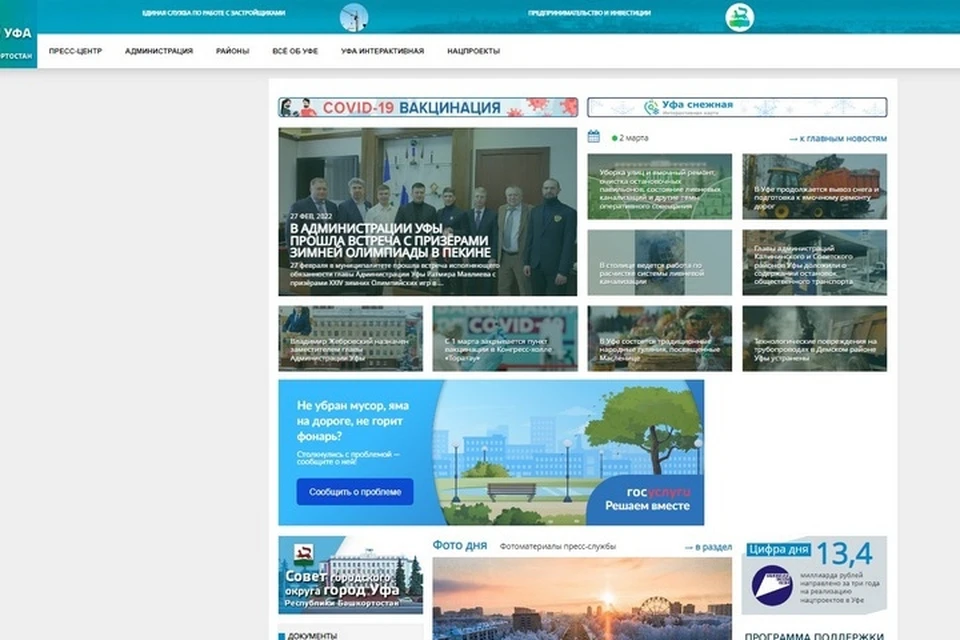Click Сообщить о проблеме button
Screen dimensions: 960x640
(x=355, y=492)
